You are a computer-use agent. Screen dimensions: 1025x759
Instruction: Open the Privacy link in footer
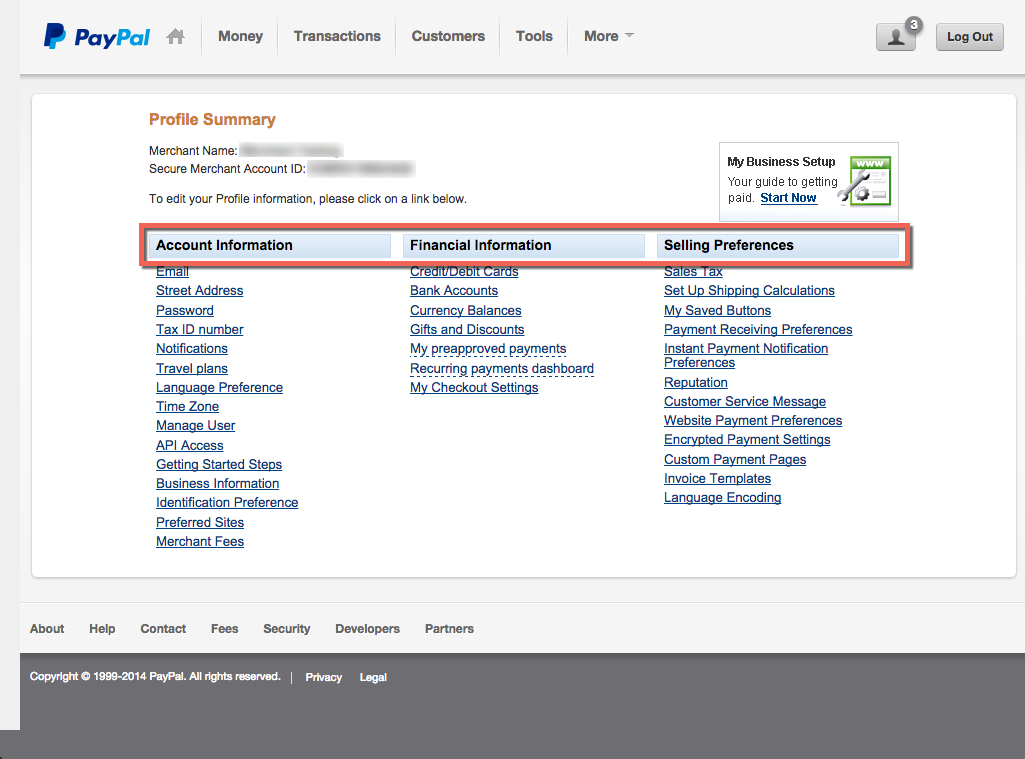324,677
